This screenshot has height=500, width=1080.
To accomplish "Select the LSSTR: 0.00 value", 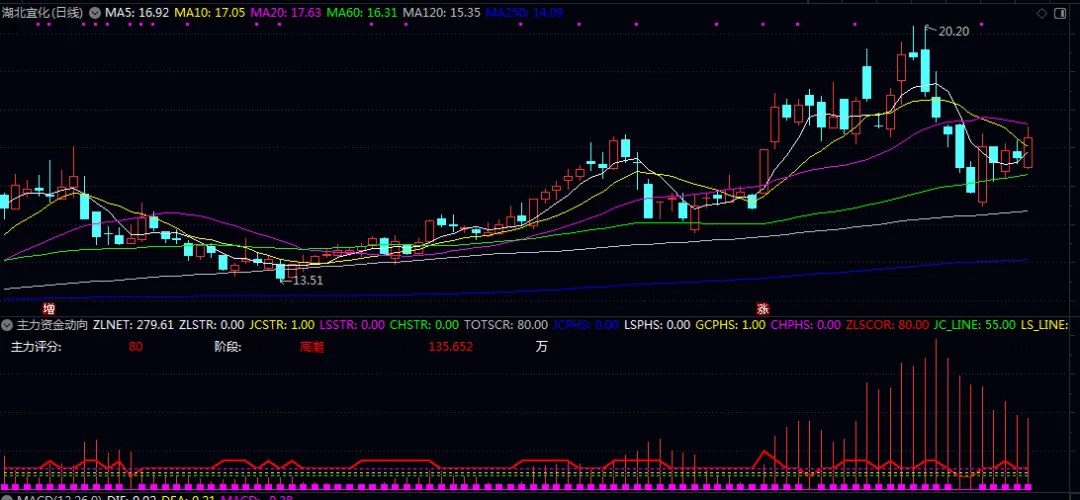I will [x=352, y=324].
